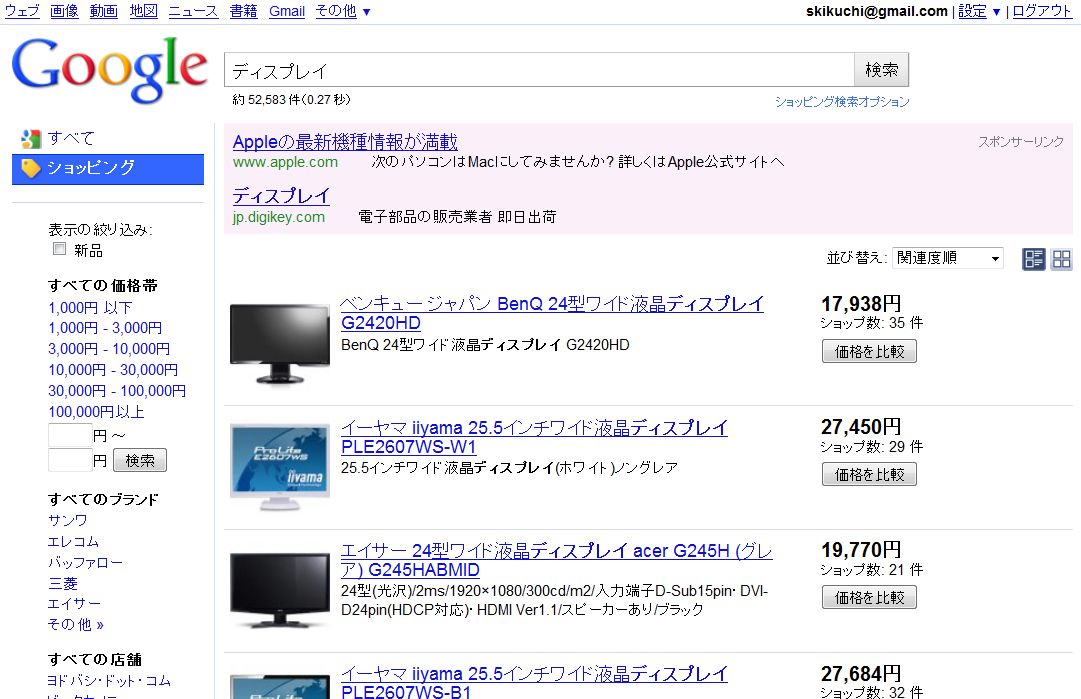Open acer G245HABMID product link

click(556, 560)
